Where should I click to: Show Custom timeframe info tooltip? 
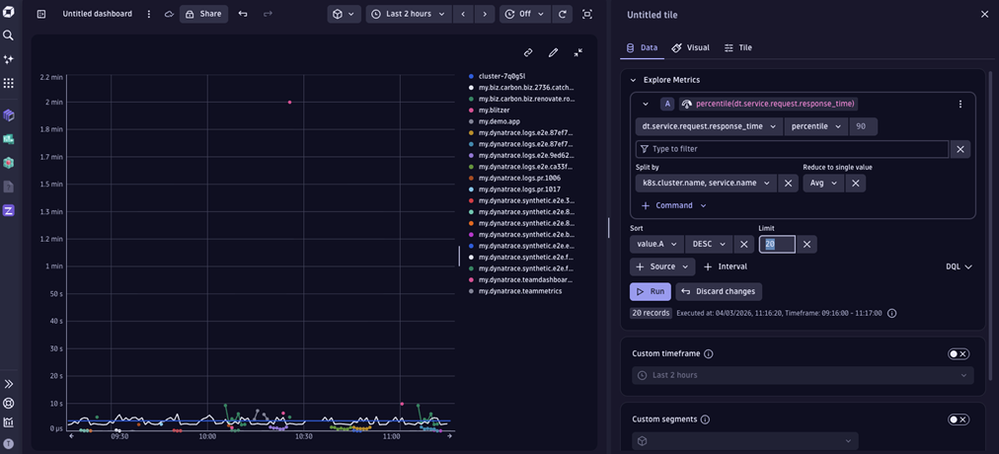coord(708,353)
